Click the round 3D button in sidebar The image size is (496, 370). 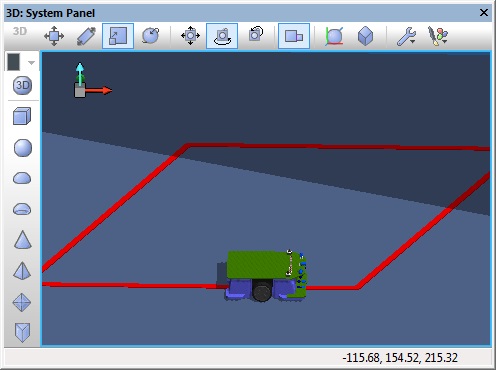click(x=22, y=85)
